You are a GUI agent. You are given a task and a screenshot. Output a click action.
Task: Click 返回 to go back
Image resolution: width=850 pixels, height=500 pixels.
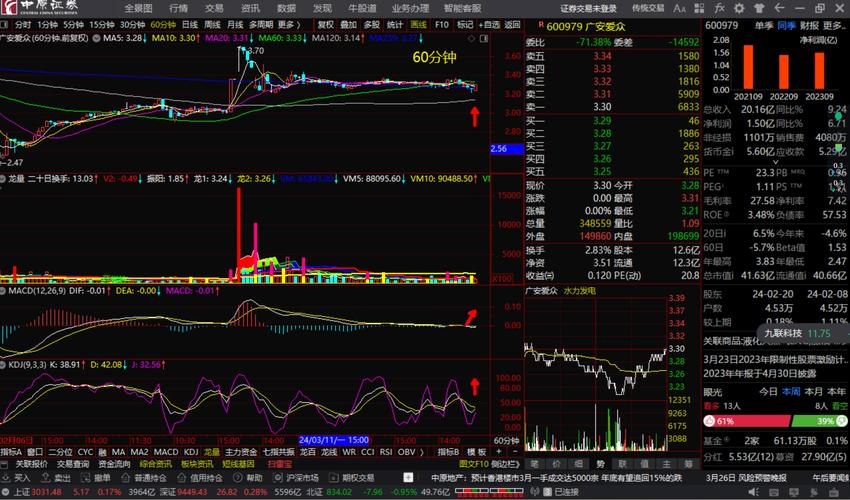[x=512, y=25]
